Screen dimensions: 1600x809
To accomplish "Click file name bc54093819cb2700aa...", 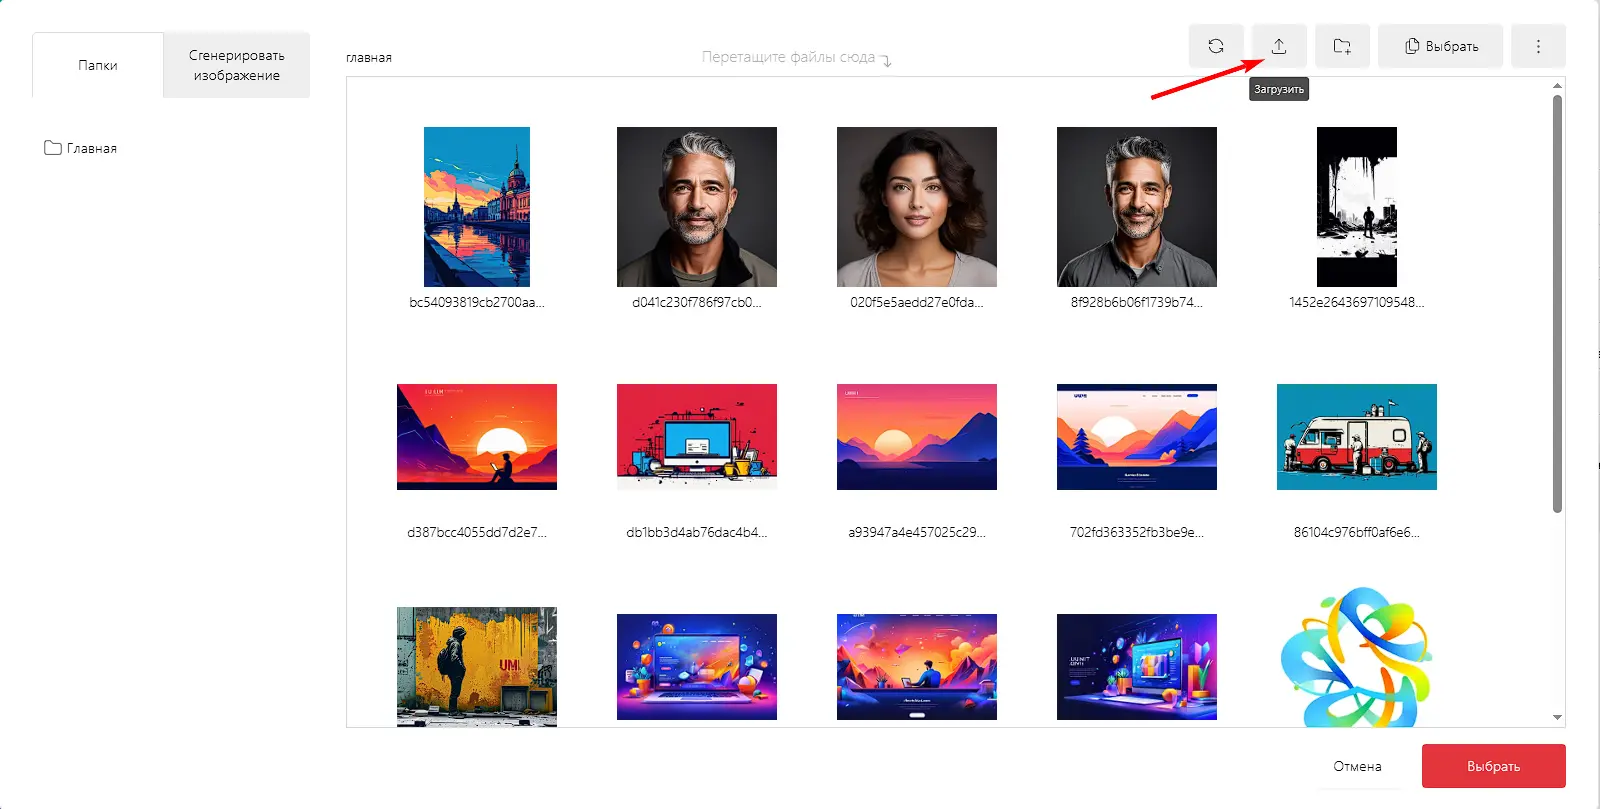I will pyautogui.click(x=477, y=302).
